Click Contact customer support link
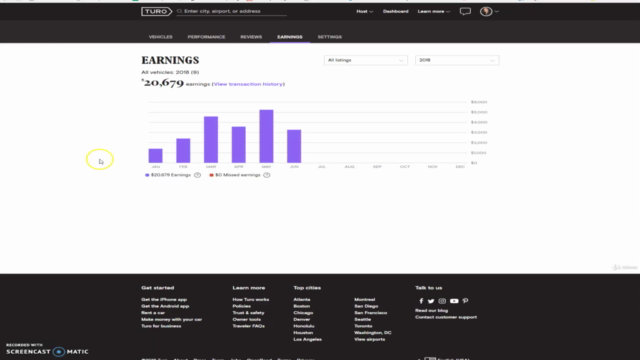Screen dimensions: 640x360 point(446,317)
